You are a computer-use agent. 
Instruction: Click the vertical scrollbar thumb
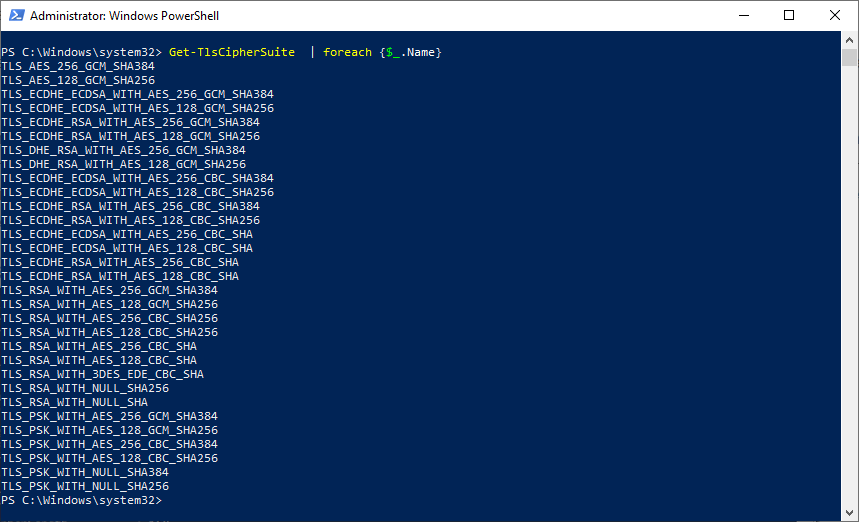click(x=849, y=58)
